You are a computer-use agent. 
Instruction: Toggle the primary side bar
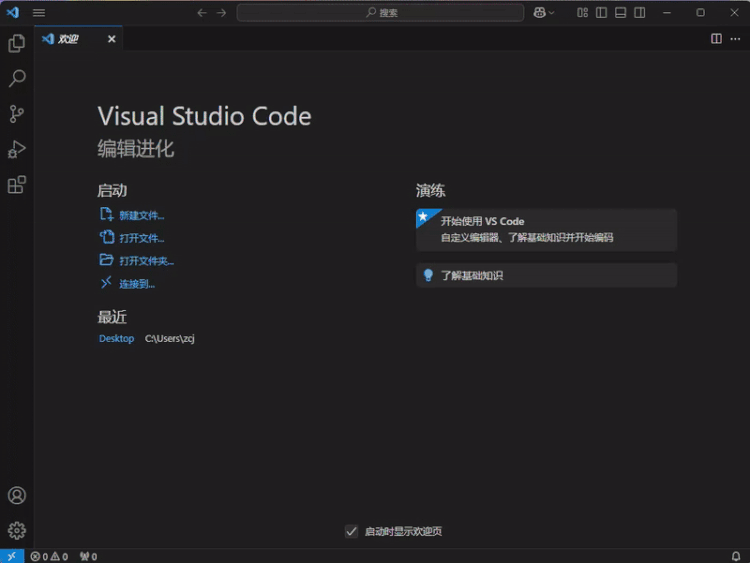click(x=601, y=13)
